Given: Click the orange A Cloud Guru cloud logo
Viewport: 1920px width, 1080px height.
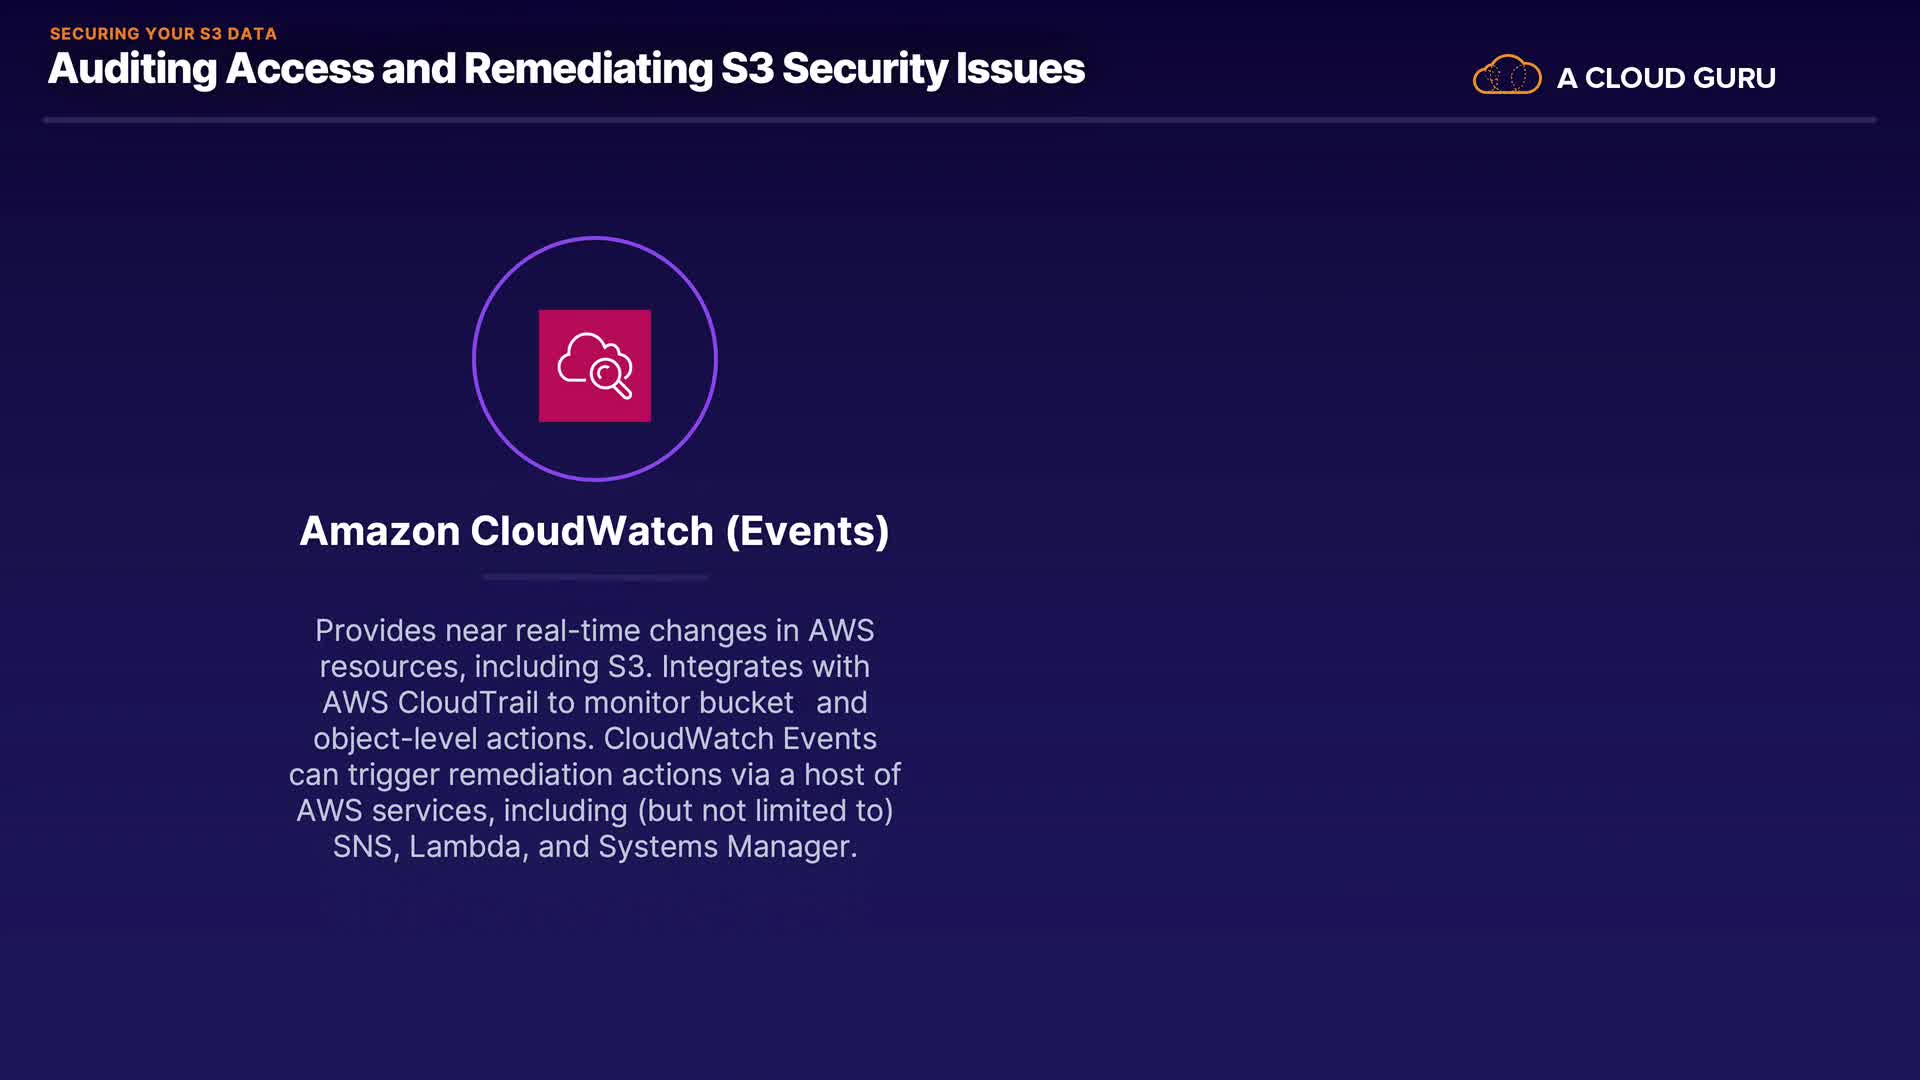Looking at the screenshot, I should [x=1506, y=75].
